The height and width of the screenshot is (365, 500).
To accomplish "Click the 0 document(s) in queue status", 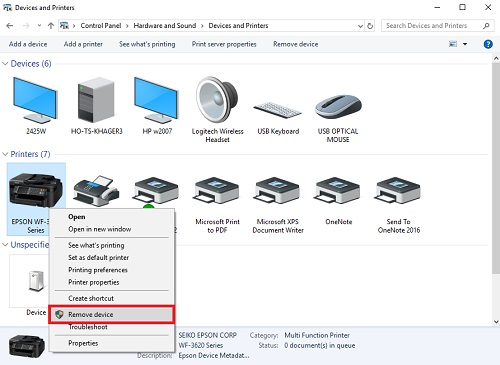I will click(320, 346).
